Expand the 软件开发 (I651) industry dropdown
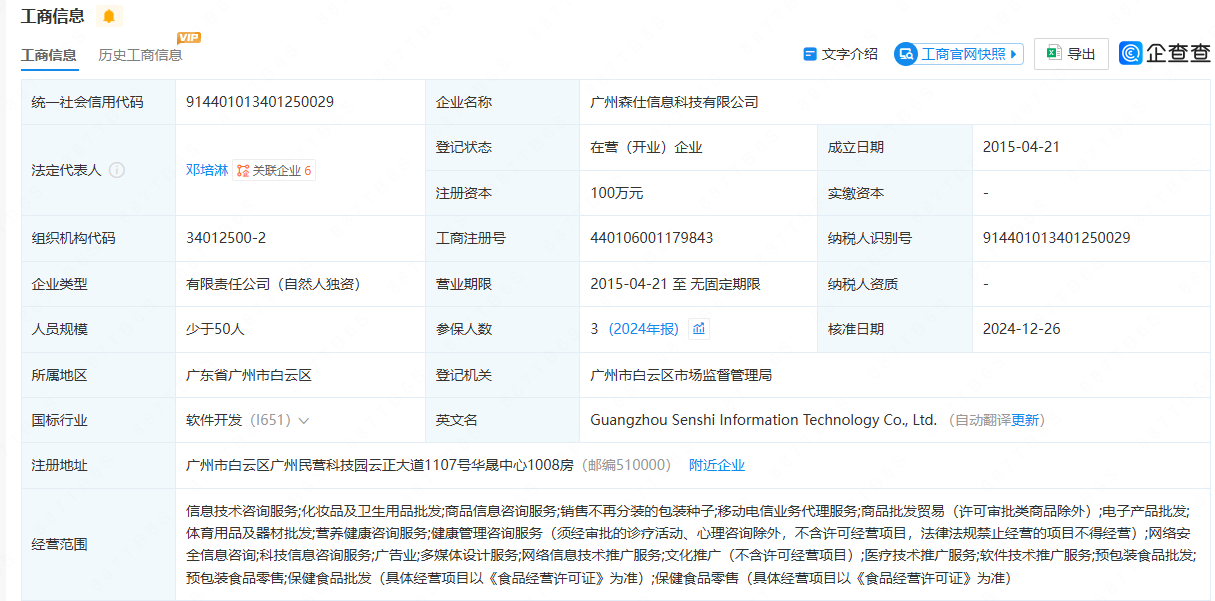1215x601 pixels. tap(304, 421)
